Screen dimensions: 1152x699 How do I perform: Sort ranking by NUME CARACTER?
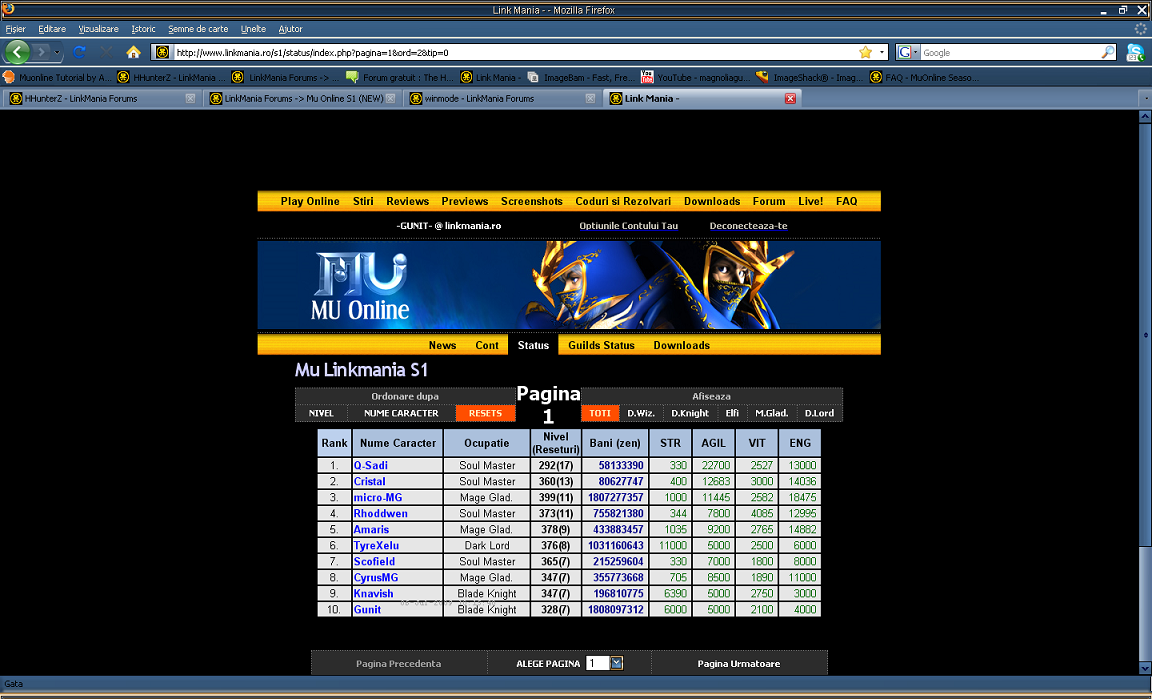click(401, 413)
